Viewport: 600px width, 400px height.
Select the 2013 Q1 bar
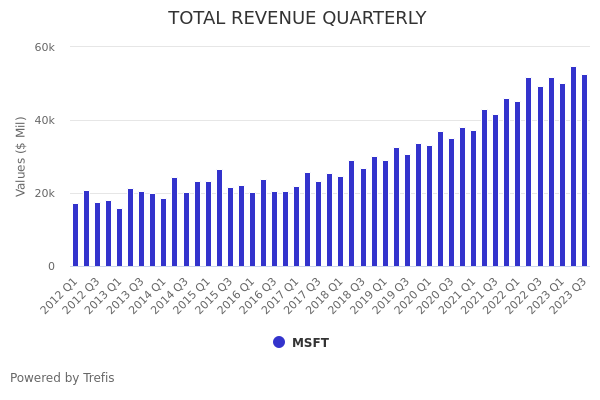point(119,238)
